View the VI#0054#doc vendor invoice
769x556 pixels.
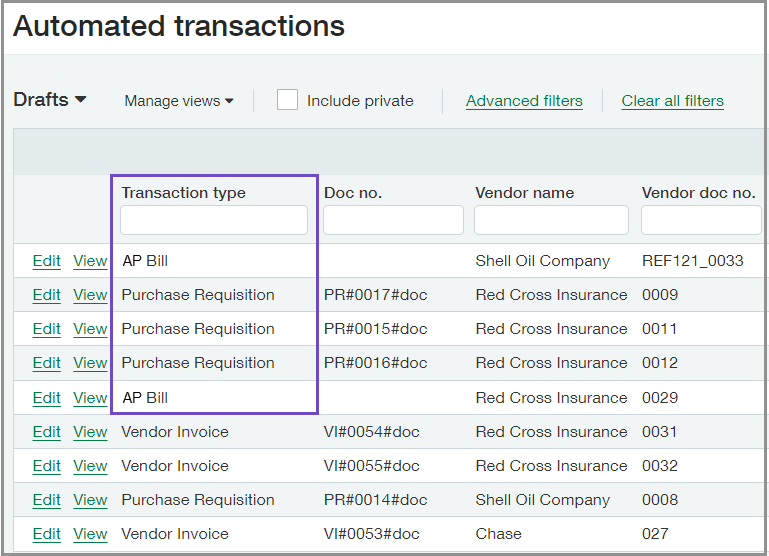90,432
